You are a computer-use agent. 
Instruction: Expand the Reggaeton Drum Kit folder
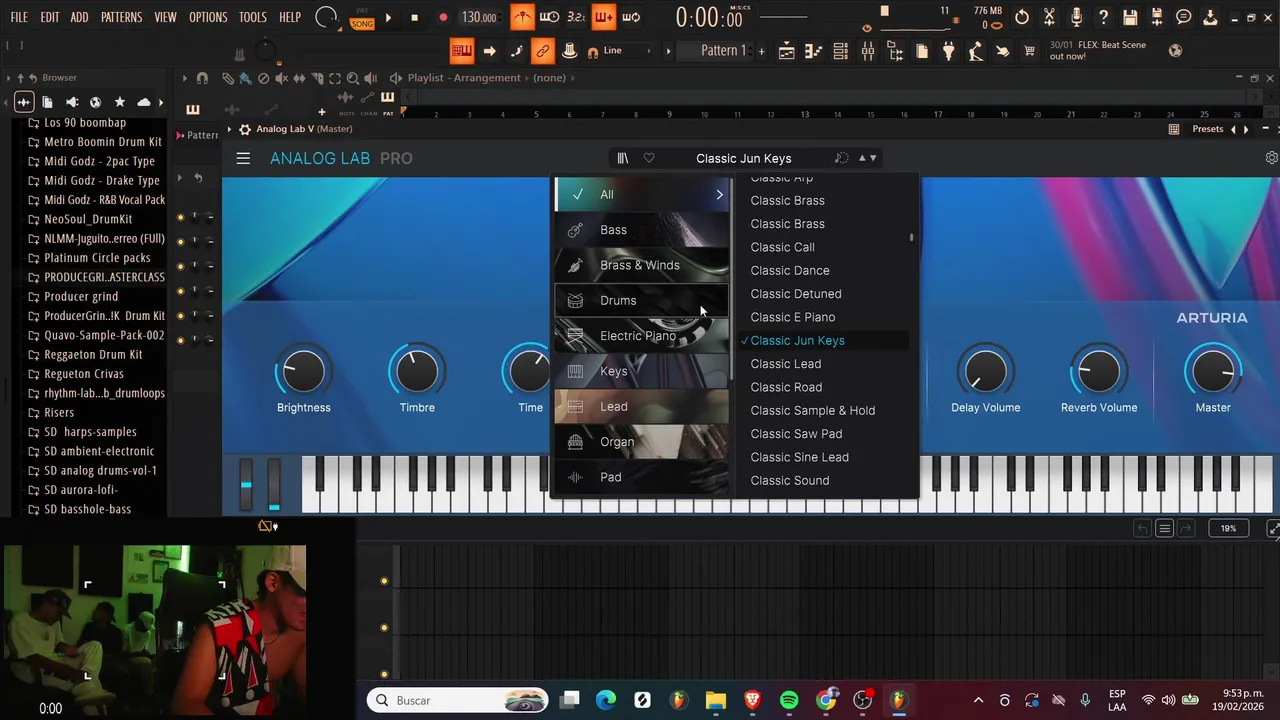[93, 354]
